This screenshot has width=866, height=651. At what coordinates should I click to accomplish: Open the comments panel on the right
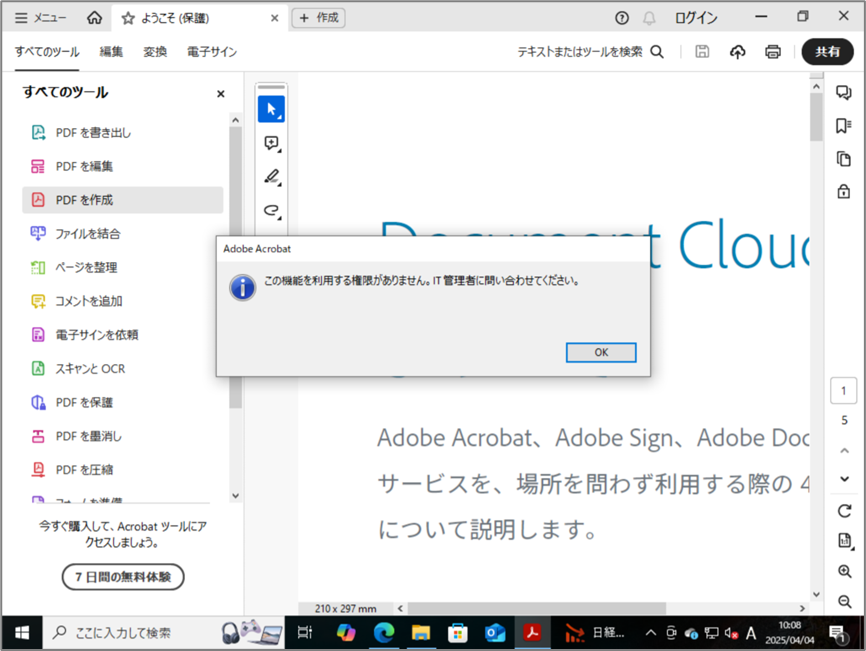[x=843, y=93]
